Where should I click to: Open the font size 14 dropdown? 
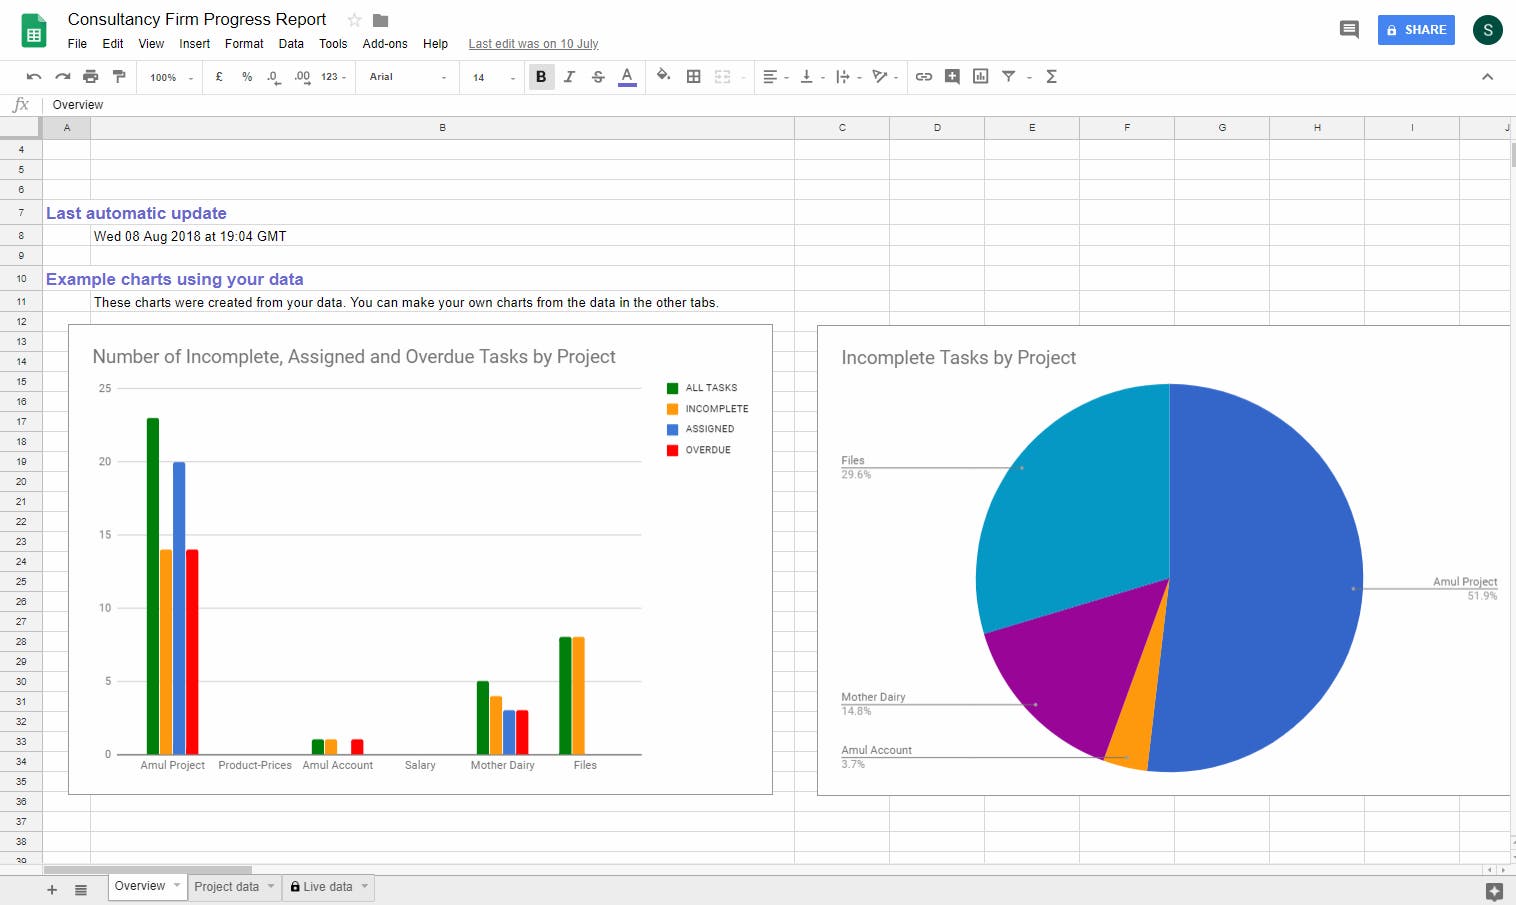tap(493, 77)
